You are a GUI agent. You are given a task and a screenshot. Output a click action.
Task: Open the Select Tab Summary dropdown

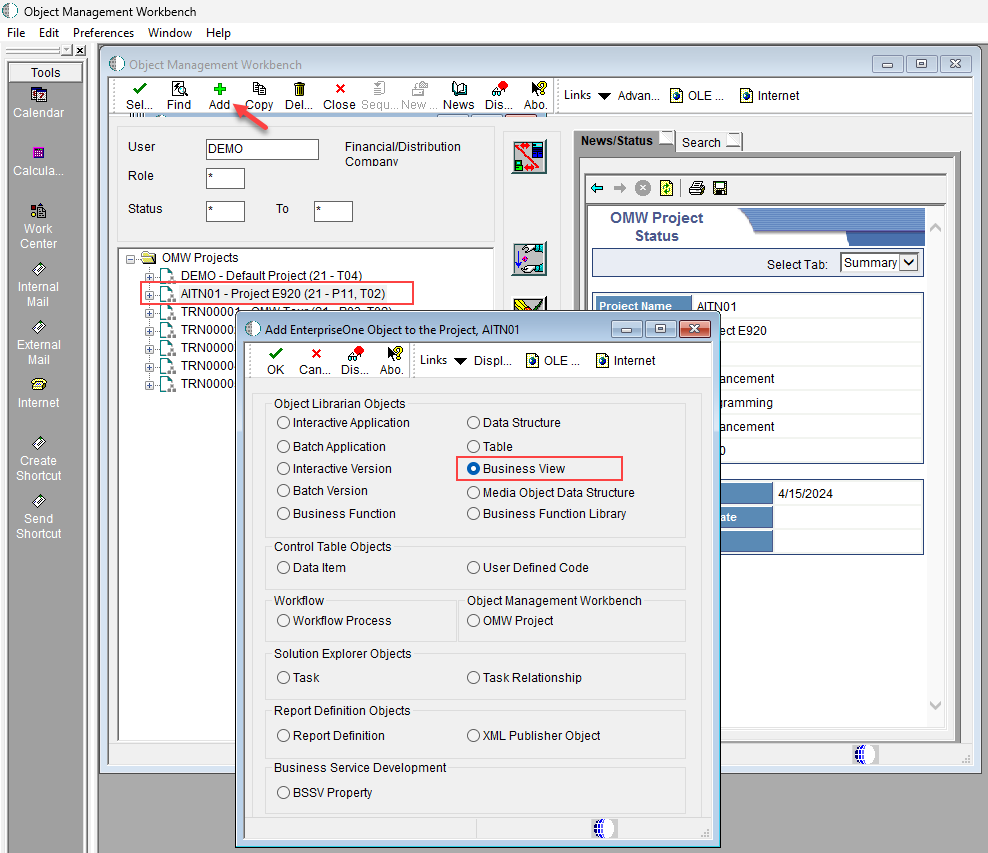pos(909,262)
